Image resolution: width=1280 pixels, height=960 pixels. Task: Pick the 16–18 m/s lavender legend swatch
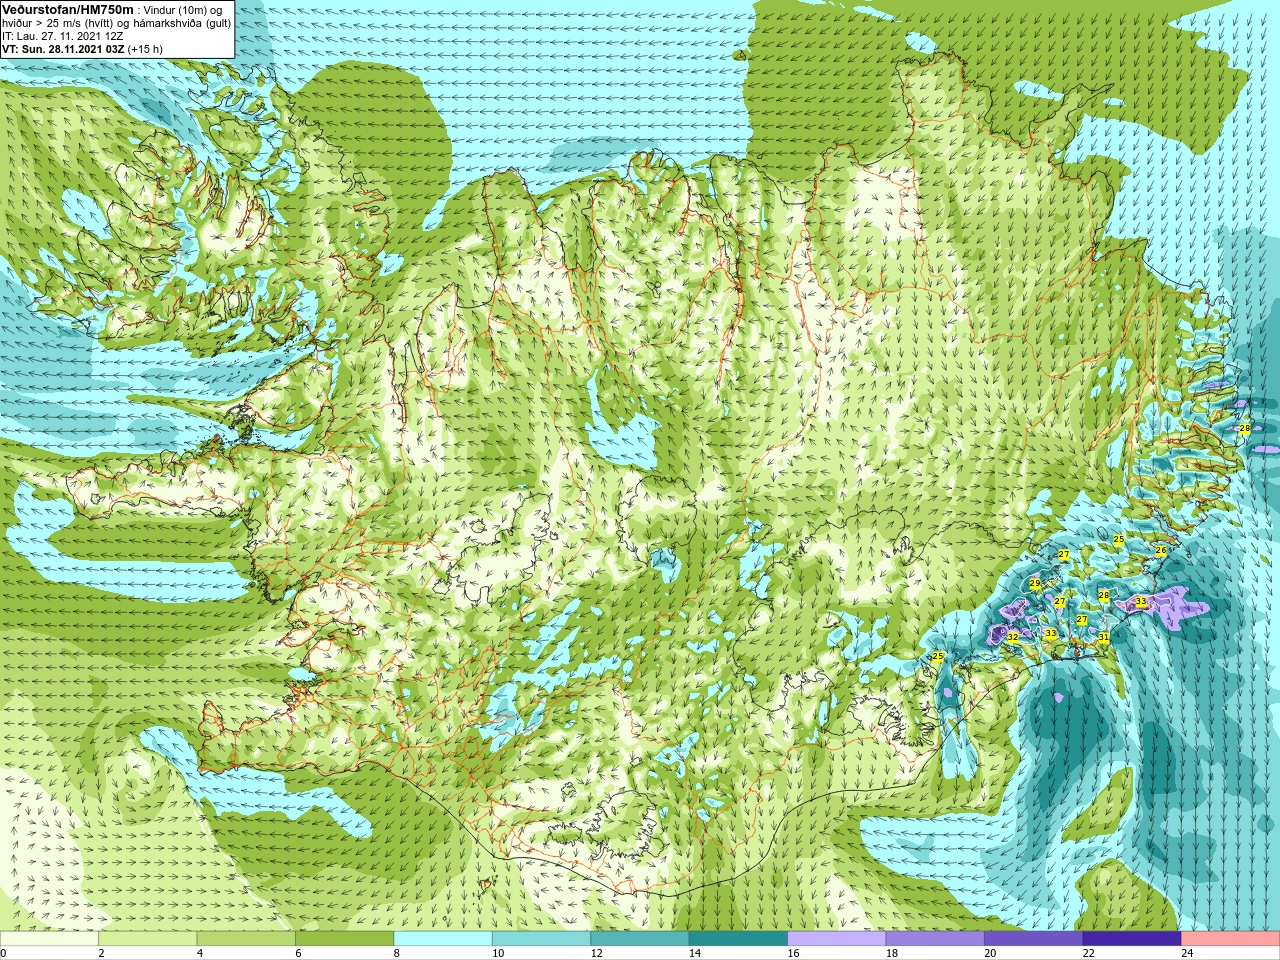point(837,939)
